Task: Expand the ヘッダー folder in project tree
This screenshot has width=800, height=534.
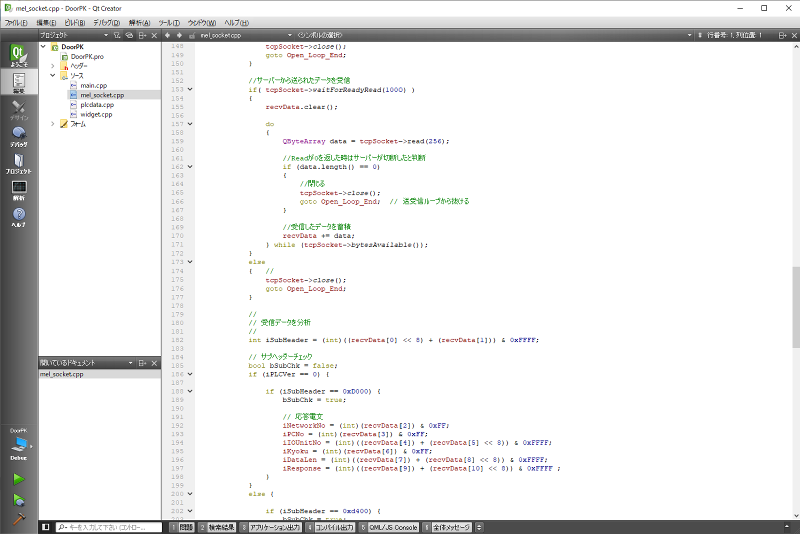Action: 53,66
